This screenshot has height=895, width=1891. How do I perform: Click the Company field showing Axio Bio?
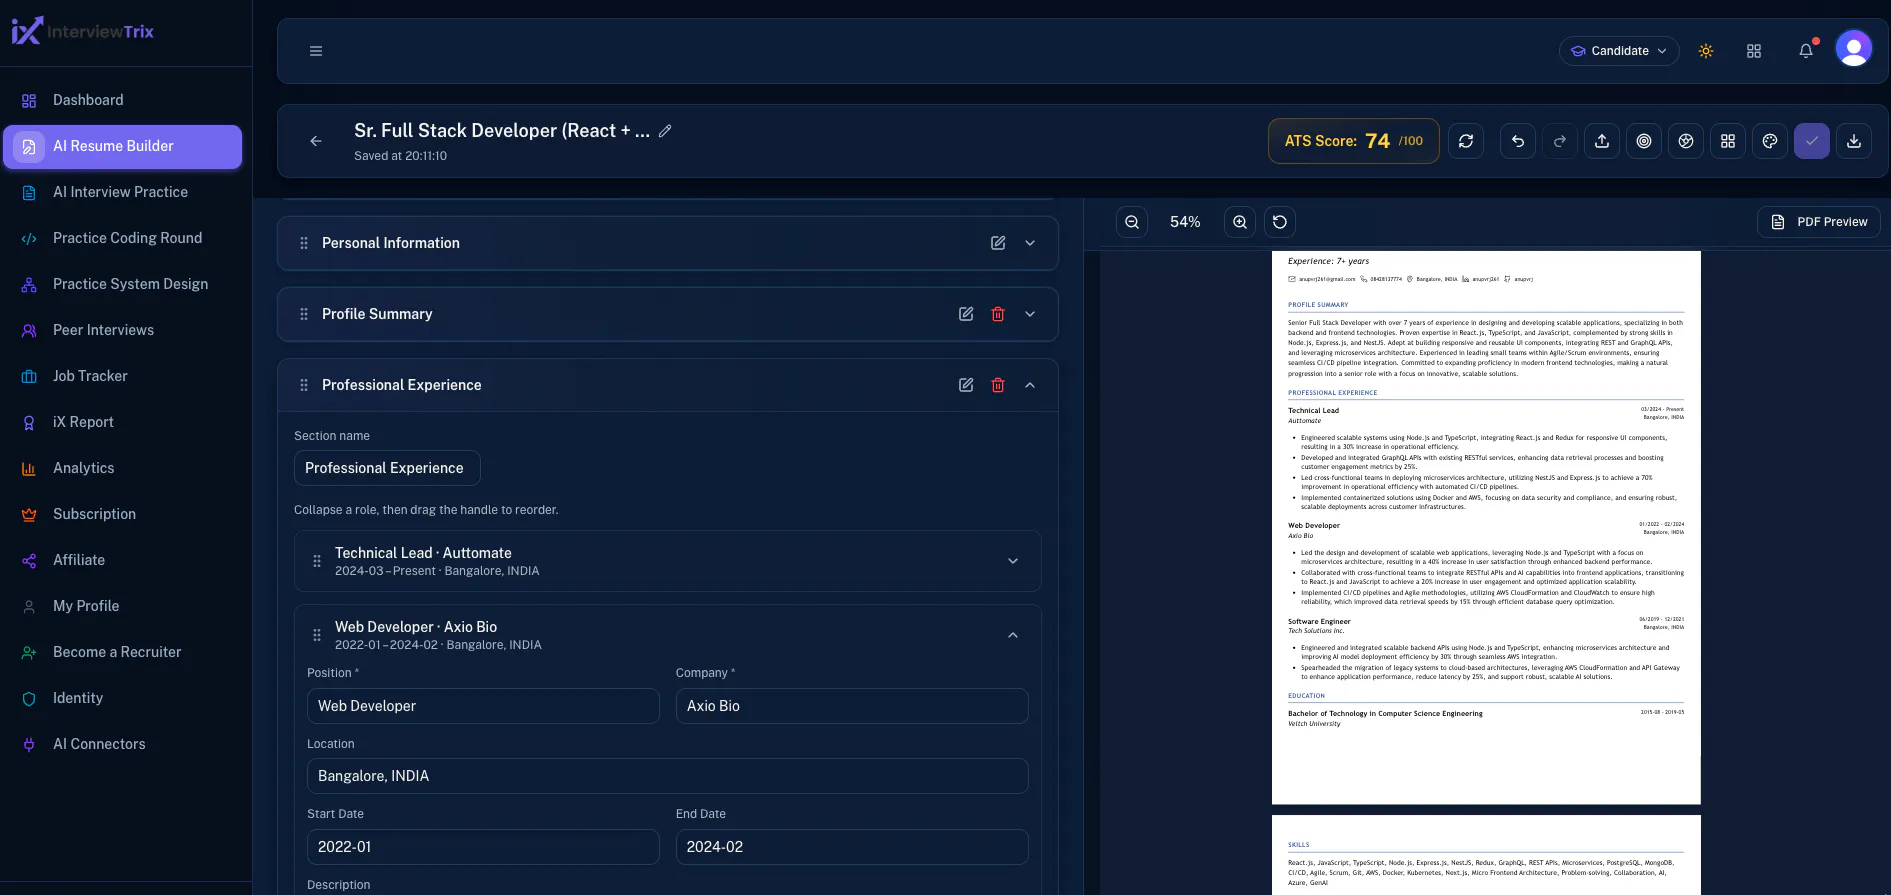(x=852, y=706)
